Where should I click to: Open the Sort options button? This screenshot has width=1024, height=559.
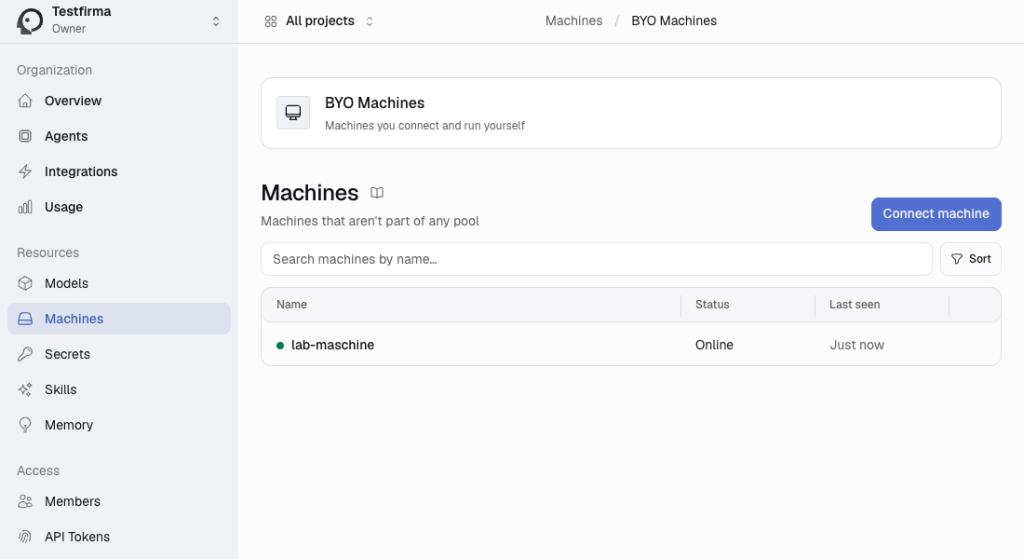[970, 259]
